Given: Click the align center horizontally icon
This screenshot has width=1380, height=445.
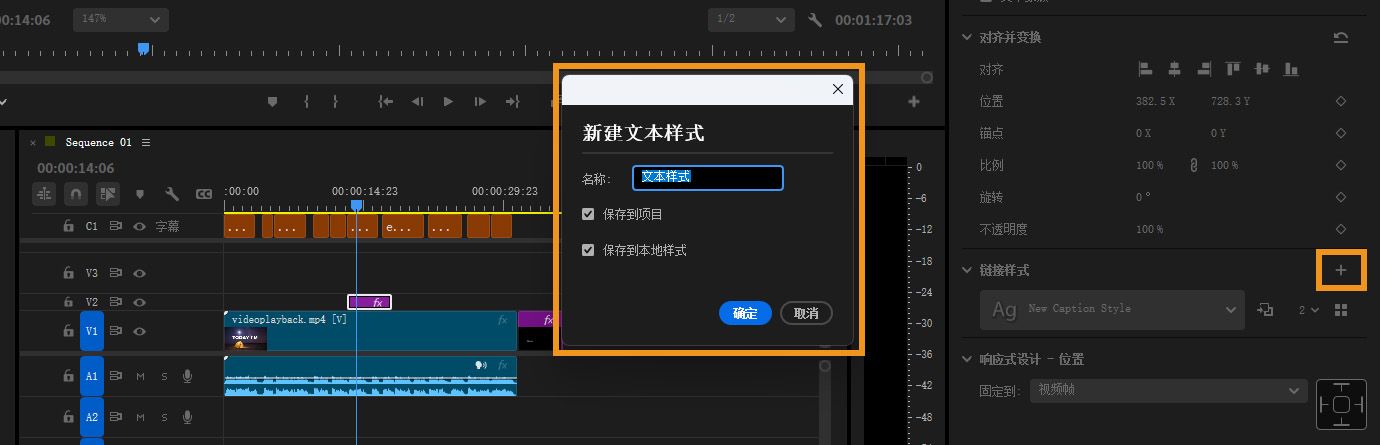Looking at the screenshot, I should (1175, 69).
